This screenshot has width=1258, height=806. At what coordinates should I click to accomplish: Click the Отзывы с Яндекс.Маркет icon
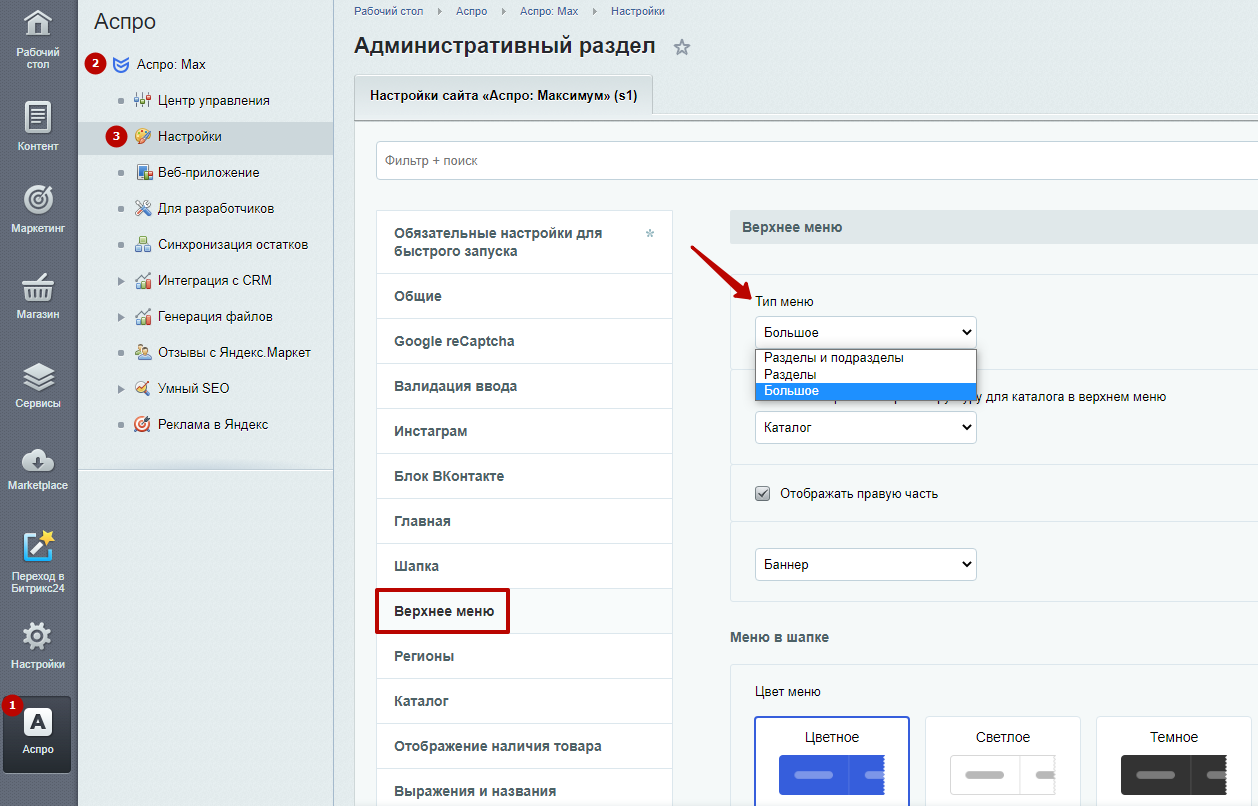click(x=142, y=352)
